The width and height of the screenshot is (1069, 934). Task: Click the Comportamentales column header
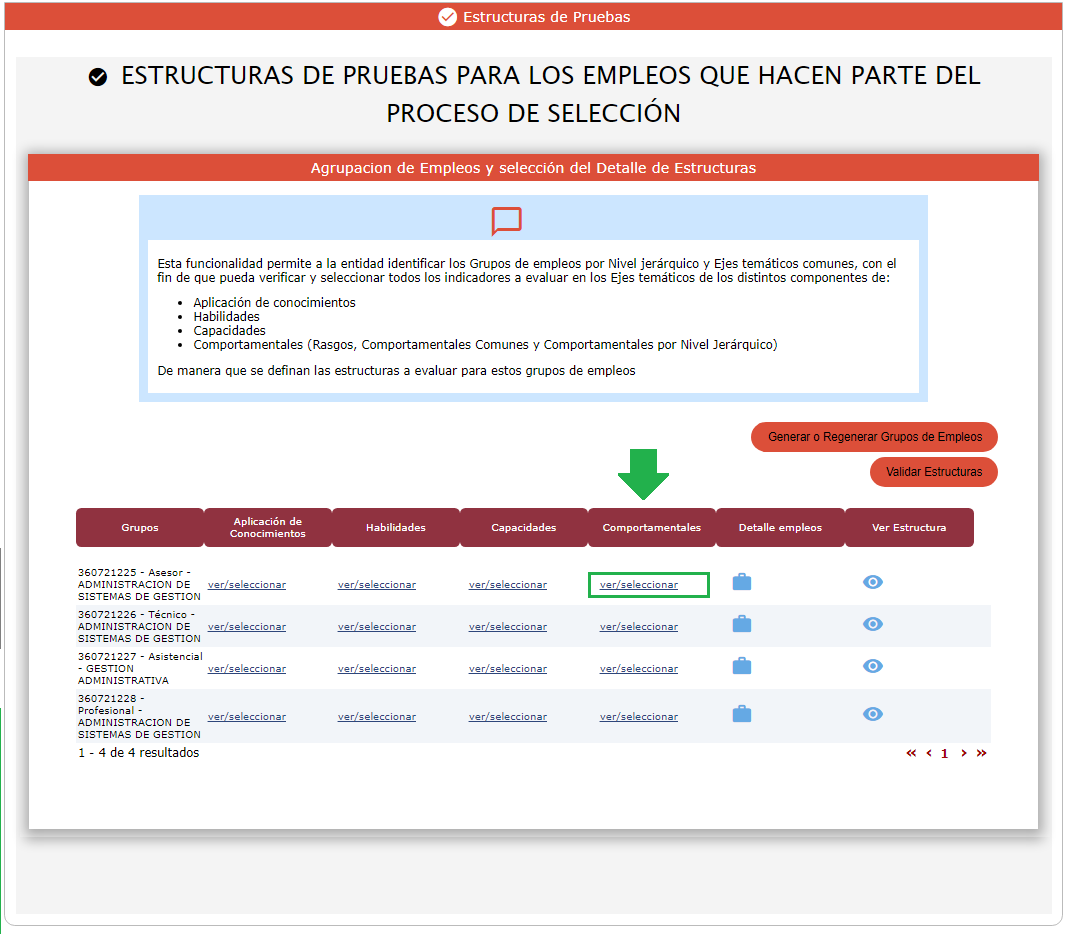(x=652, y=528)
